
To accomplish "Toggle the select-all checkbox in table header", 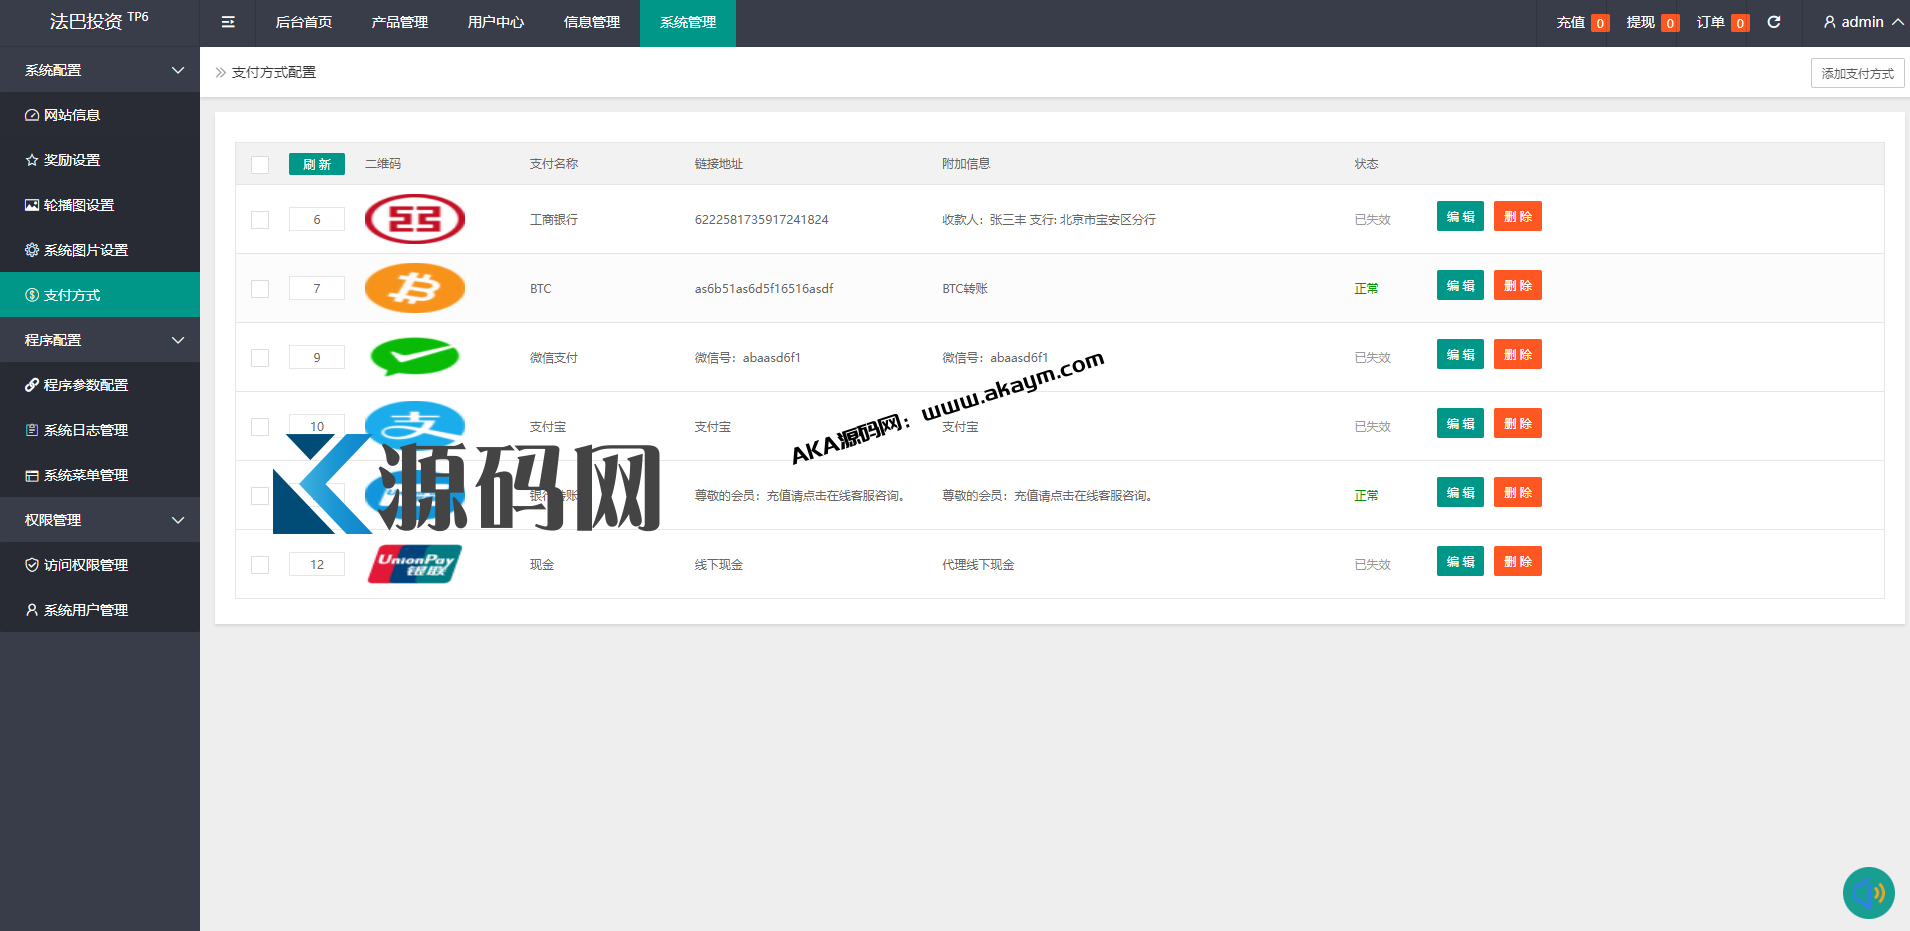I will click(x=260, y=165).
